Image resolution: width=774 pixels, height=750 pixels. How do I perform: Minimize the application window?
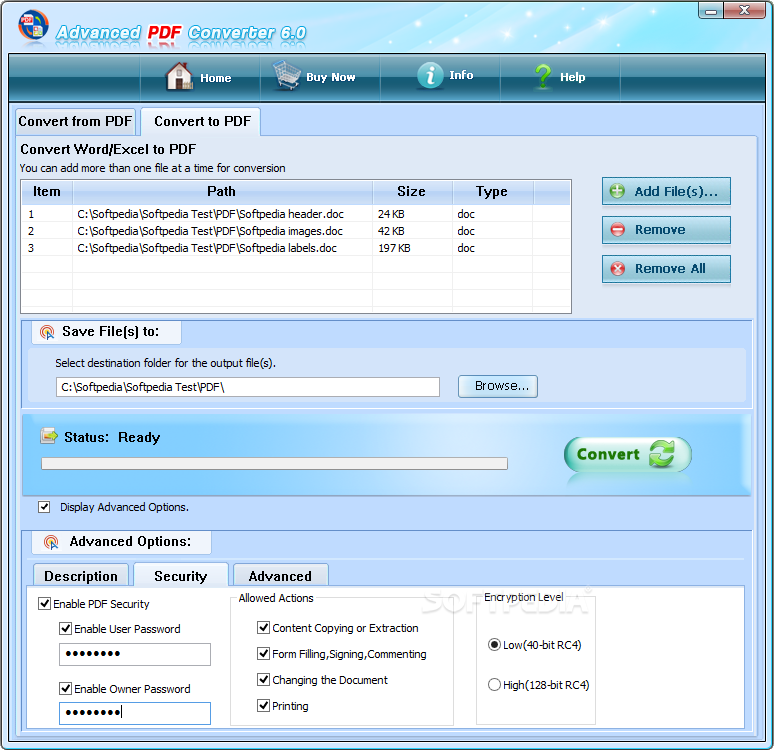[x=711, y=10]
